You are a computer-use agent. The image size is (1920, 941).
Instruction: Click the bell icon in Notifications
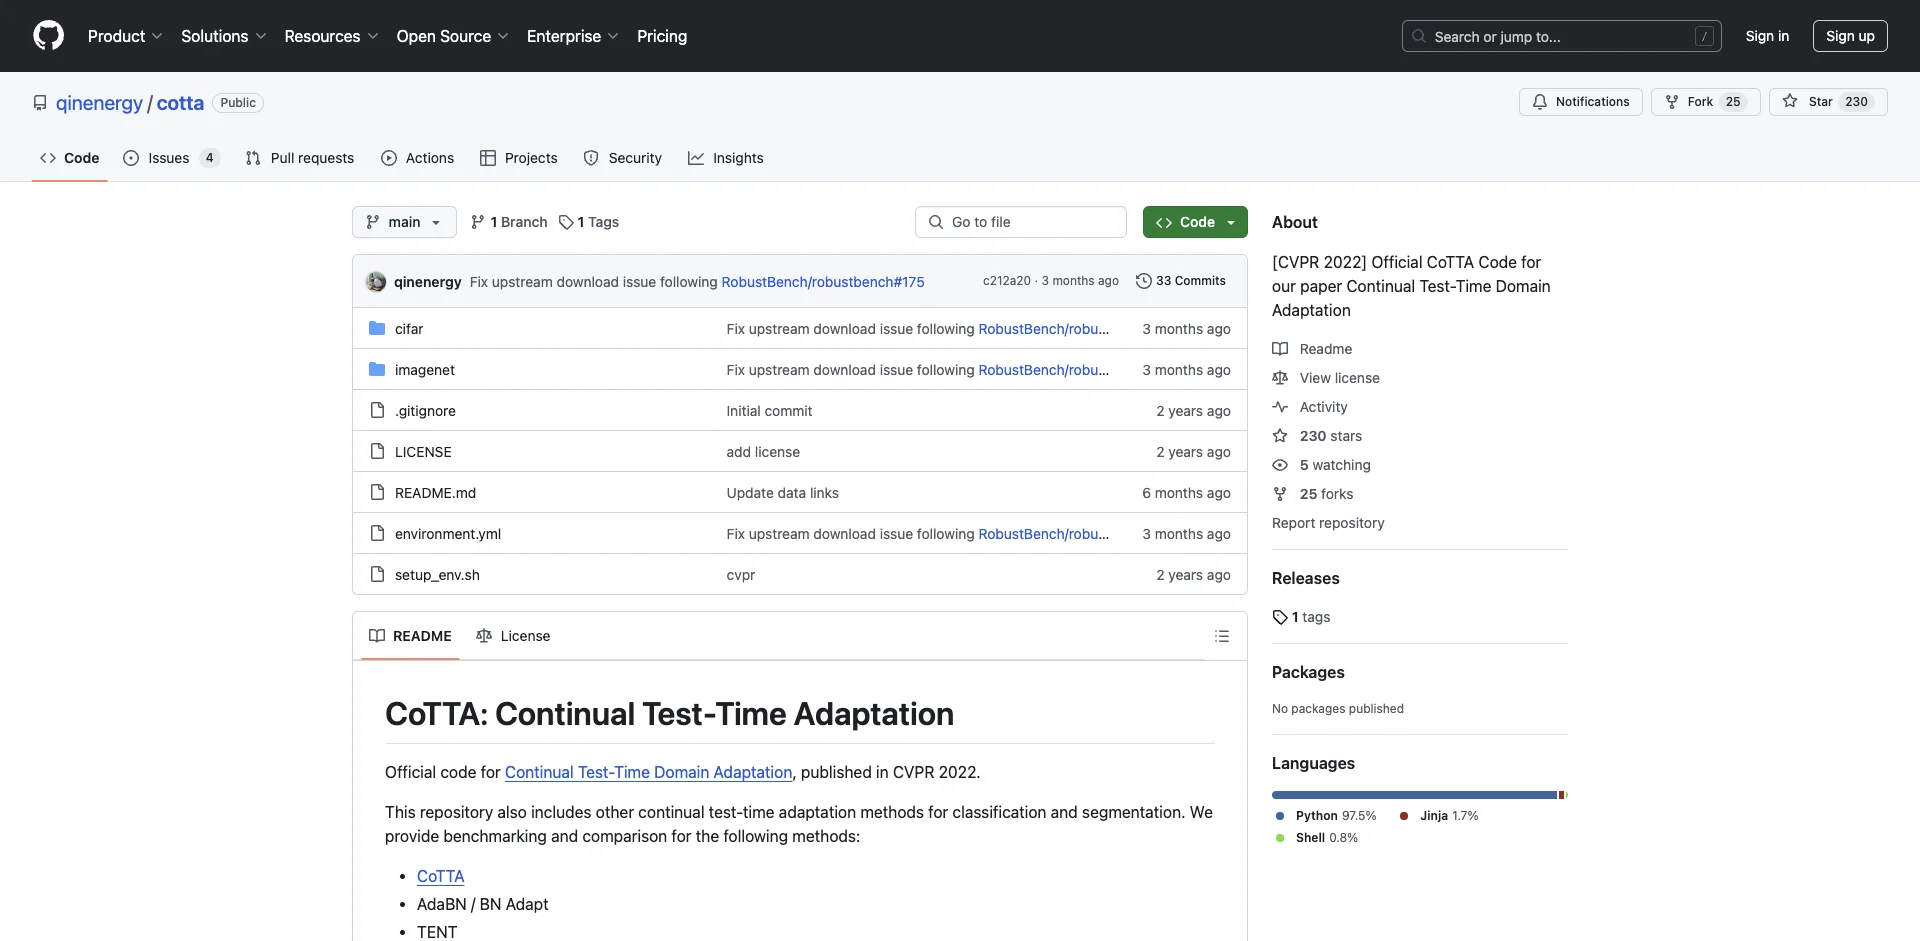pyautogui.click(x=1540, y=102)
